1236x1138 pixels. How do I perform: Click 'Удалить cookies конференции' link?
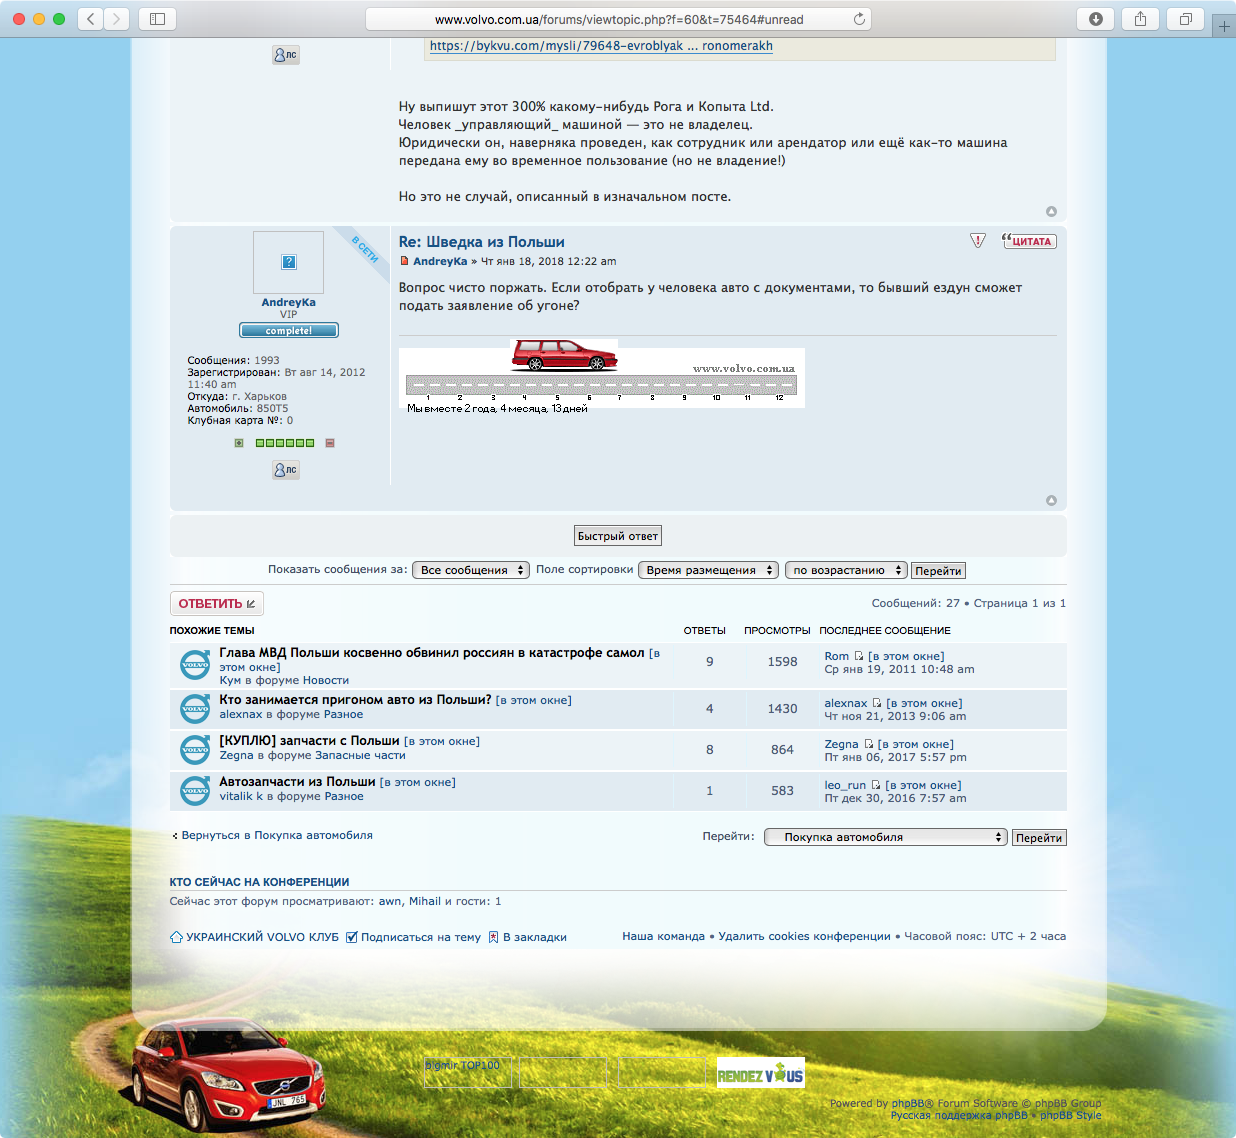point(804,936)
